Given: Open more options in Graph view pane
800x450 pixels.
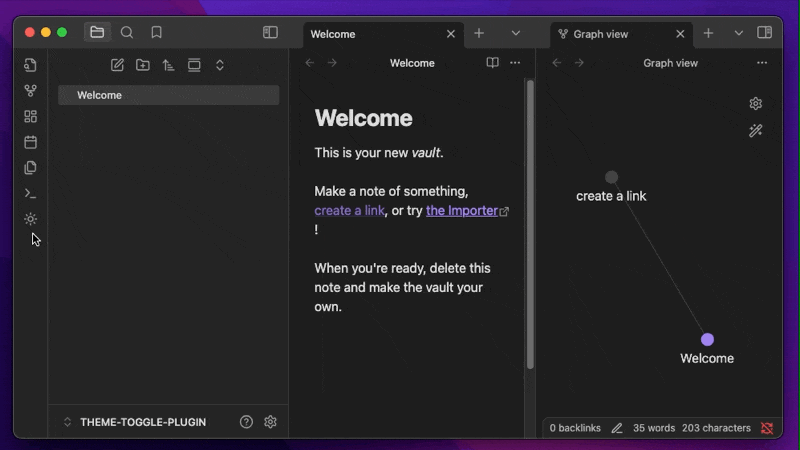Looking at the screenshot, I should [x=762, y=63].
